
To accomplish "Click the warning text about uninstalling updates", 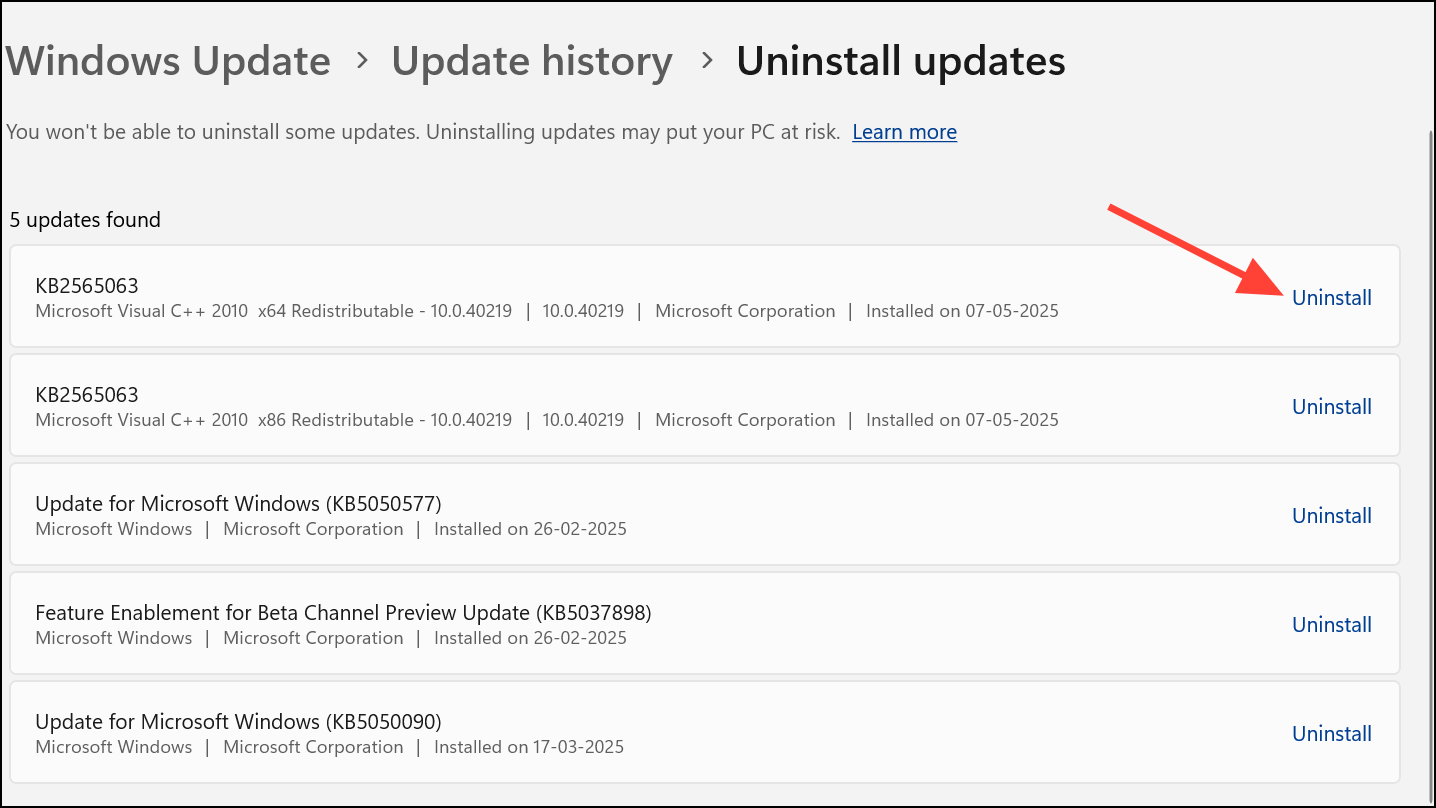I will tap(420, 131).
